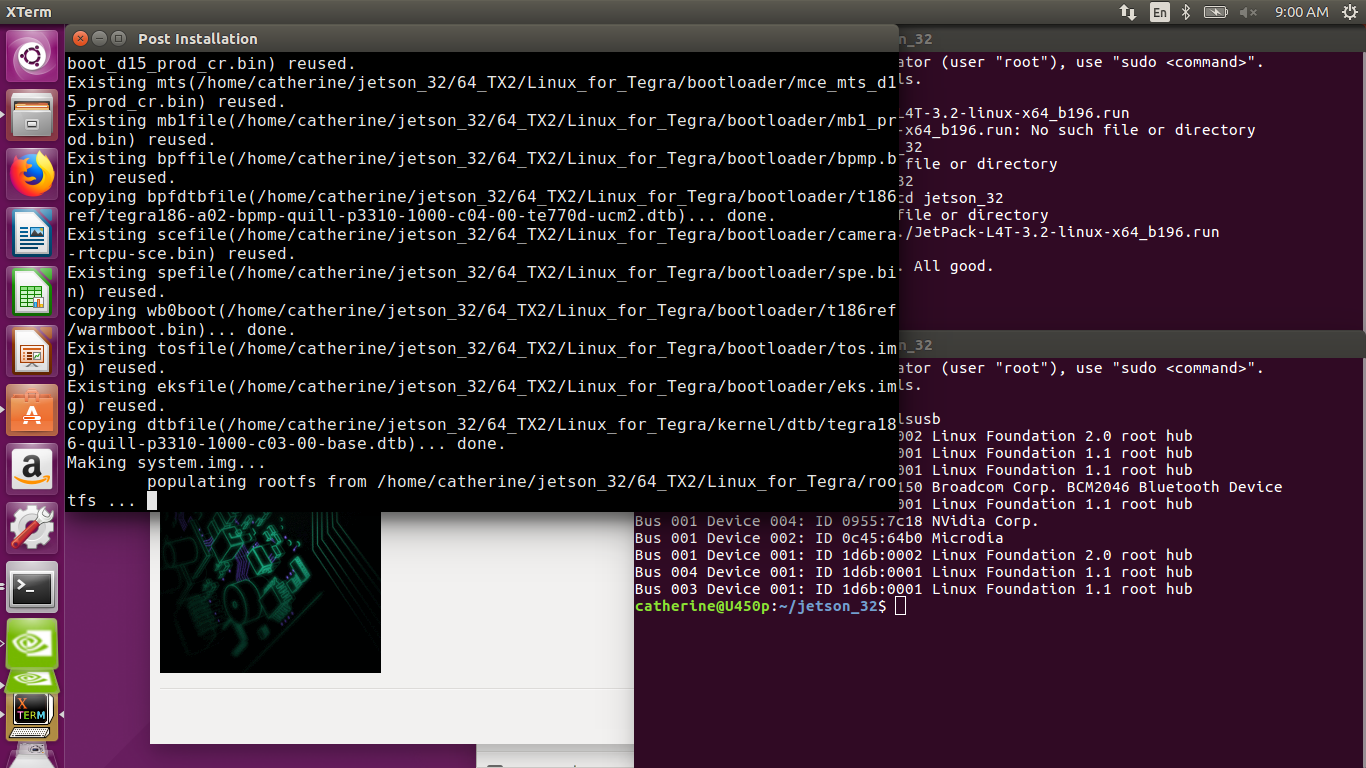The height and width of the screenshot is (768, 1366).
Task: Open the Ubuntu Software center icon
Action: (33, 410)
